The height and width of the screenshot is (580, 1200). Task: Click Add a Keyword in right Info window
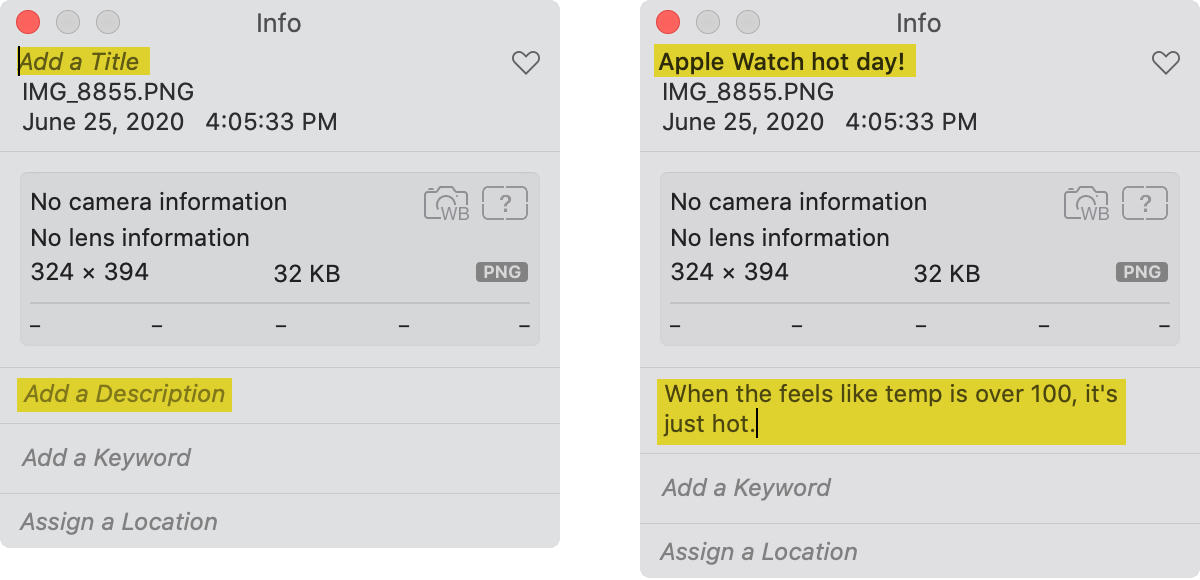coord(746,488)
